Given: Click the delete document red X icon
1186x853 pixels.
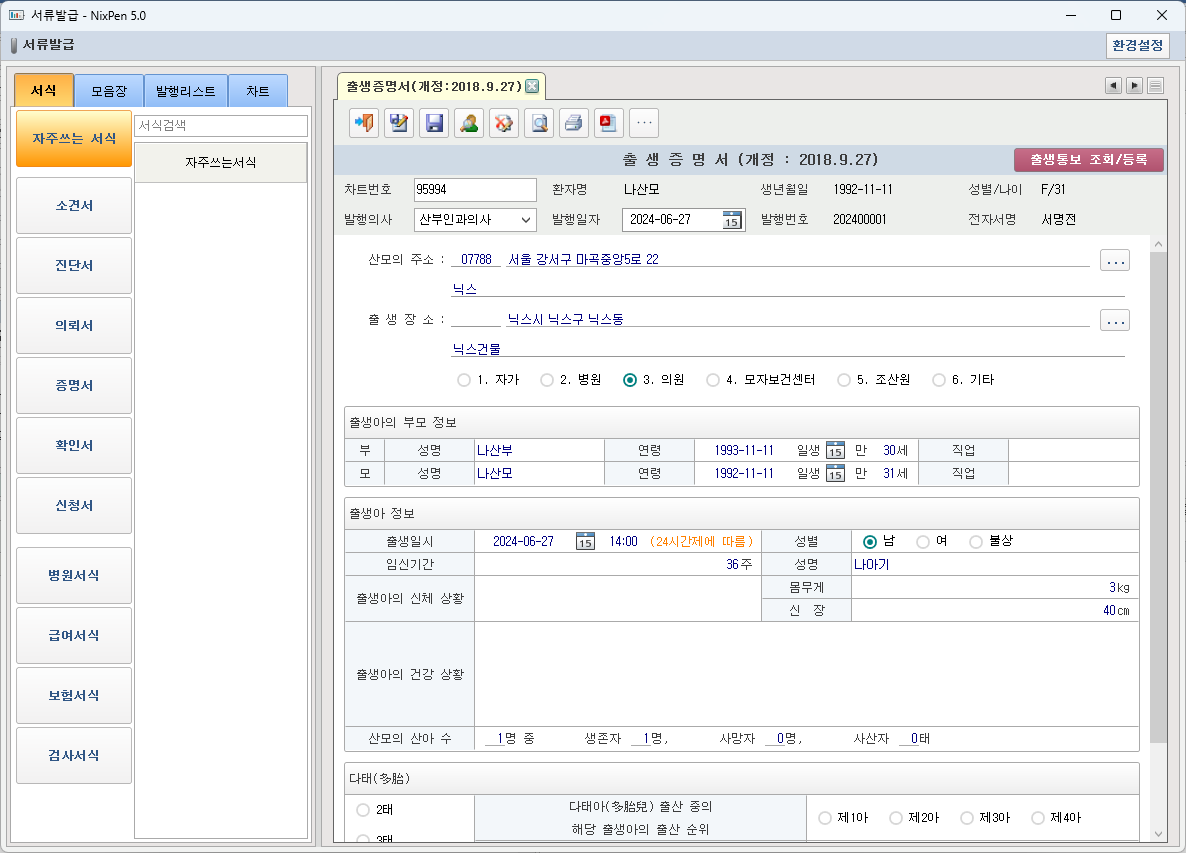Looking at the screenshot, I should (x=504, y=123).
